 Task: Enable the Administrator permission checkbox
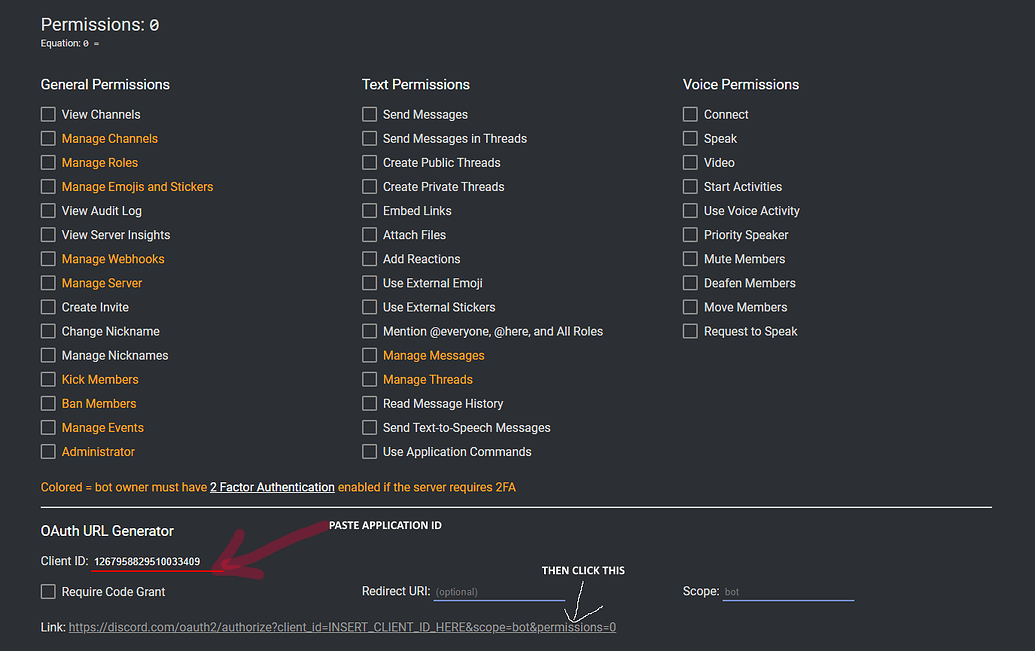tap(48, 452)
